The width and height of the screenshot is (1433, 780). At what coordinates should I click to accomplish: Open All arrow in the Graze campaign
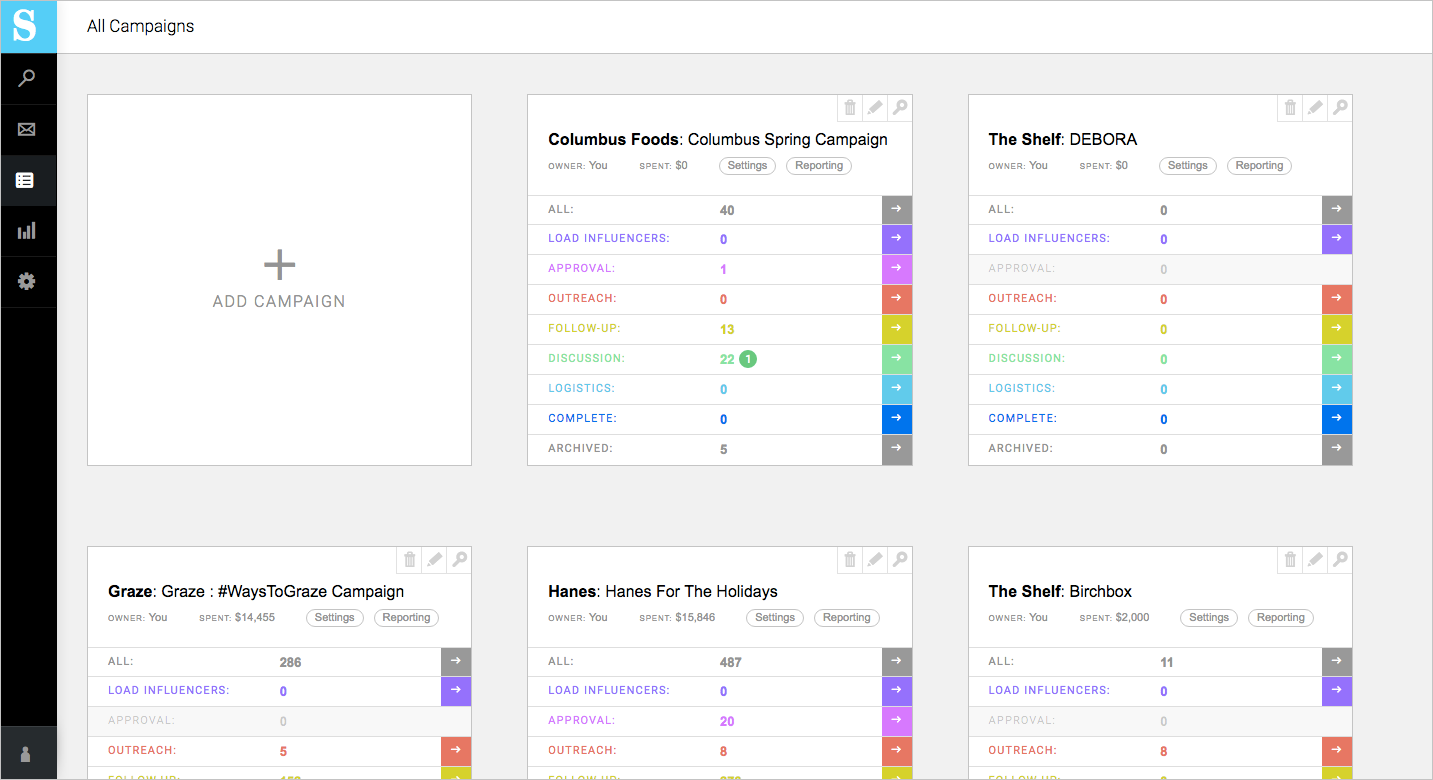point(456,661)
